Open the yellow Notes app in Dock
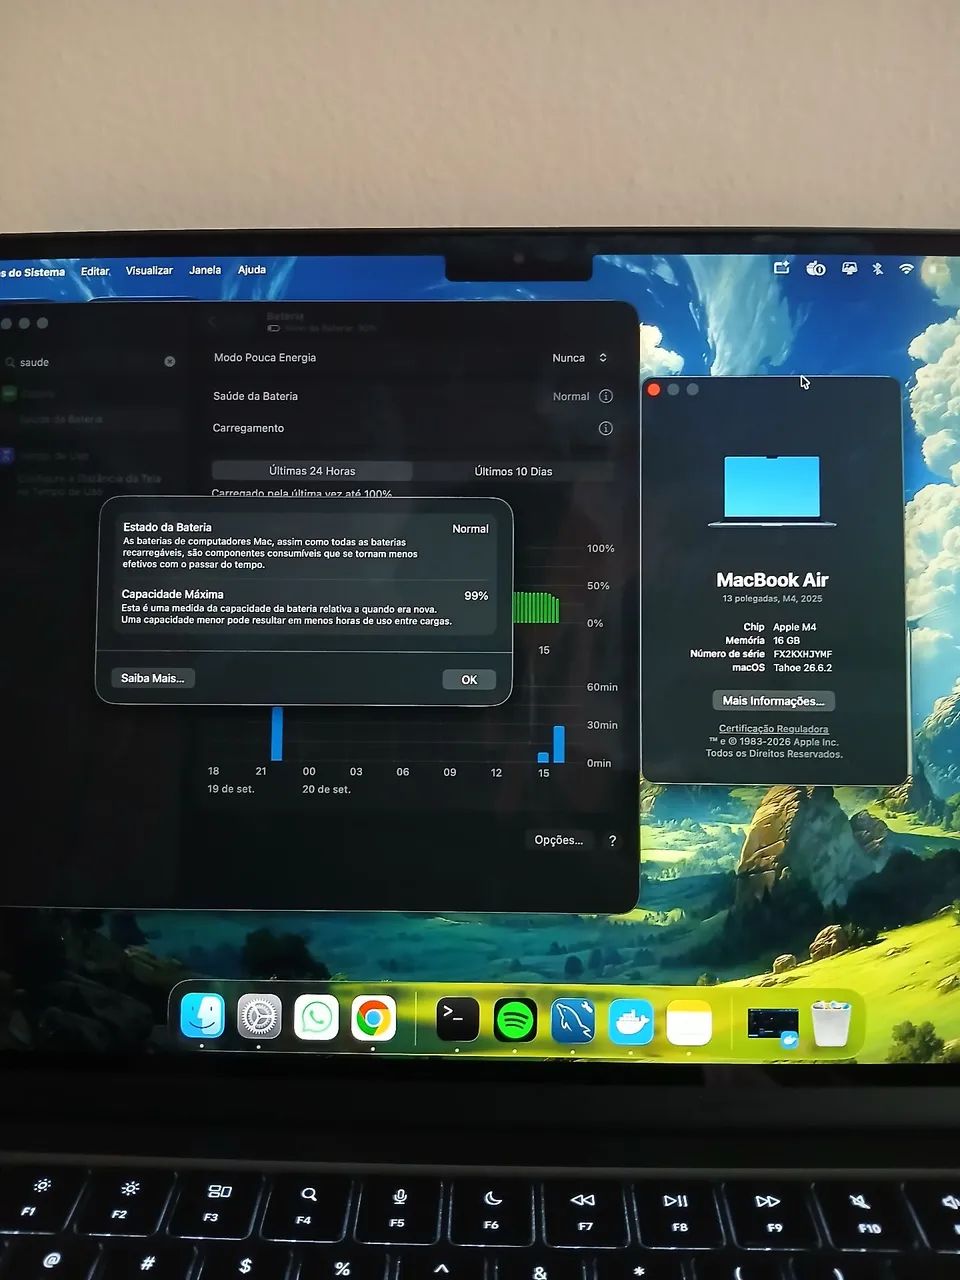Viewport: 960px width, 1280px height. click(689, 1023)
